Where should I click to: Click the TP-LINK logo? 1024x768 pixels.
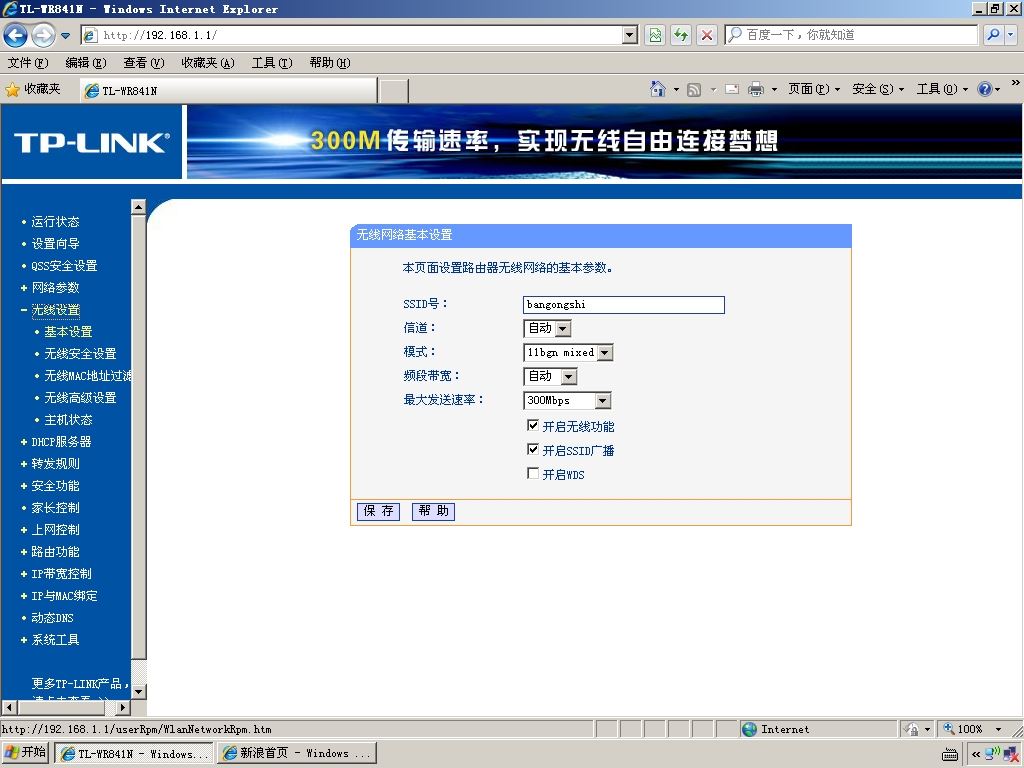[91, 142]
